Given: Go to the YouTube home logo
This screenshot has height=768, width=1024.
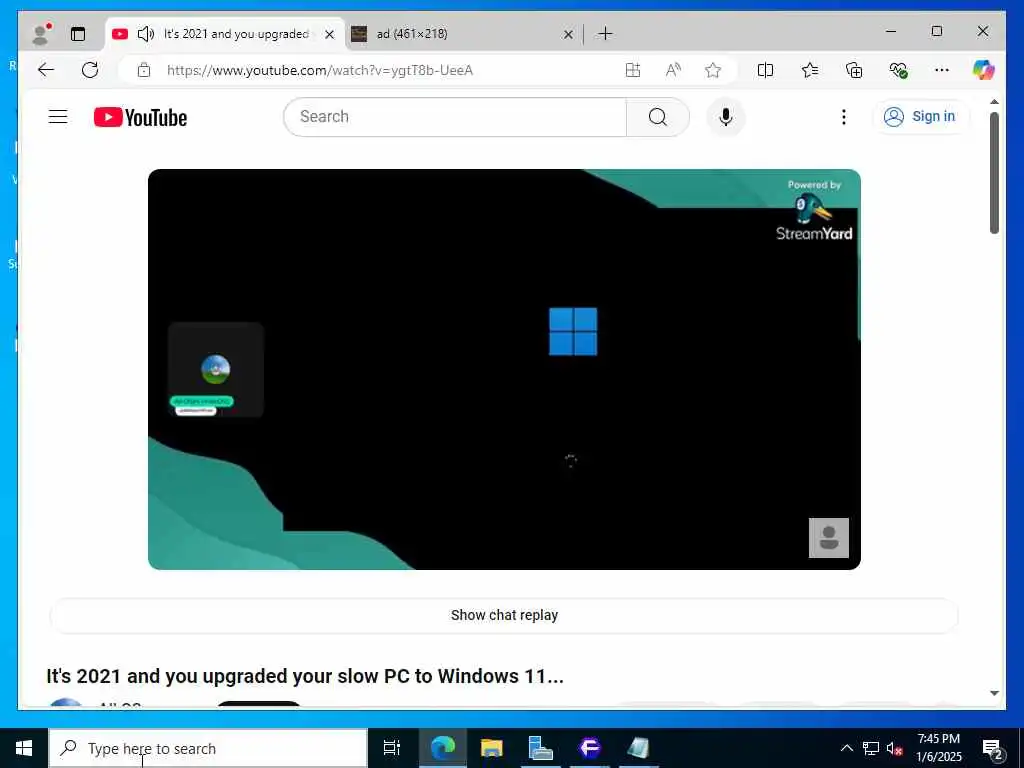Looking at the screenshot, I should point(140,118).
